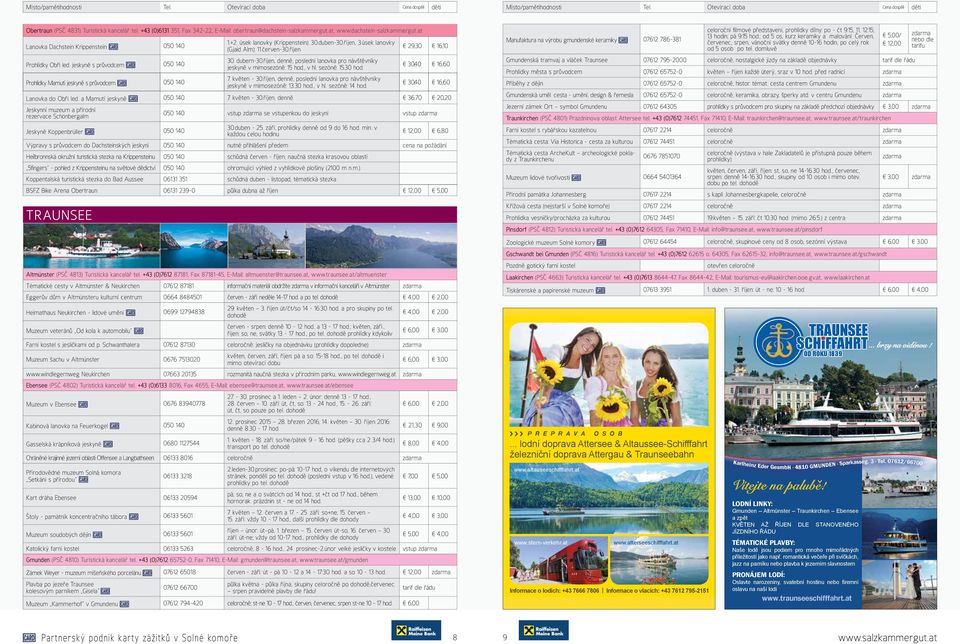
Task: Click the lakeside castle photo under TRAUNSEE
Action: click(x=266, y=246)
